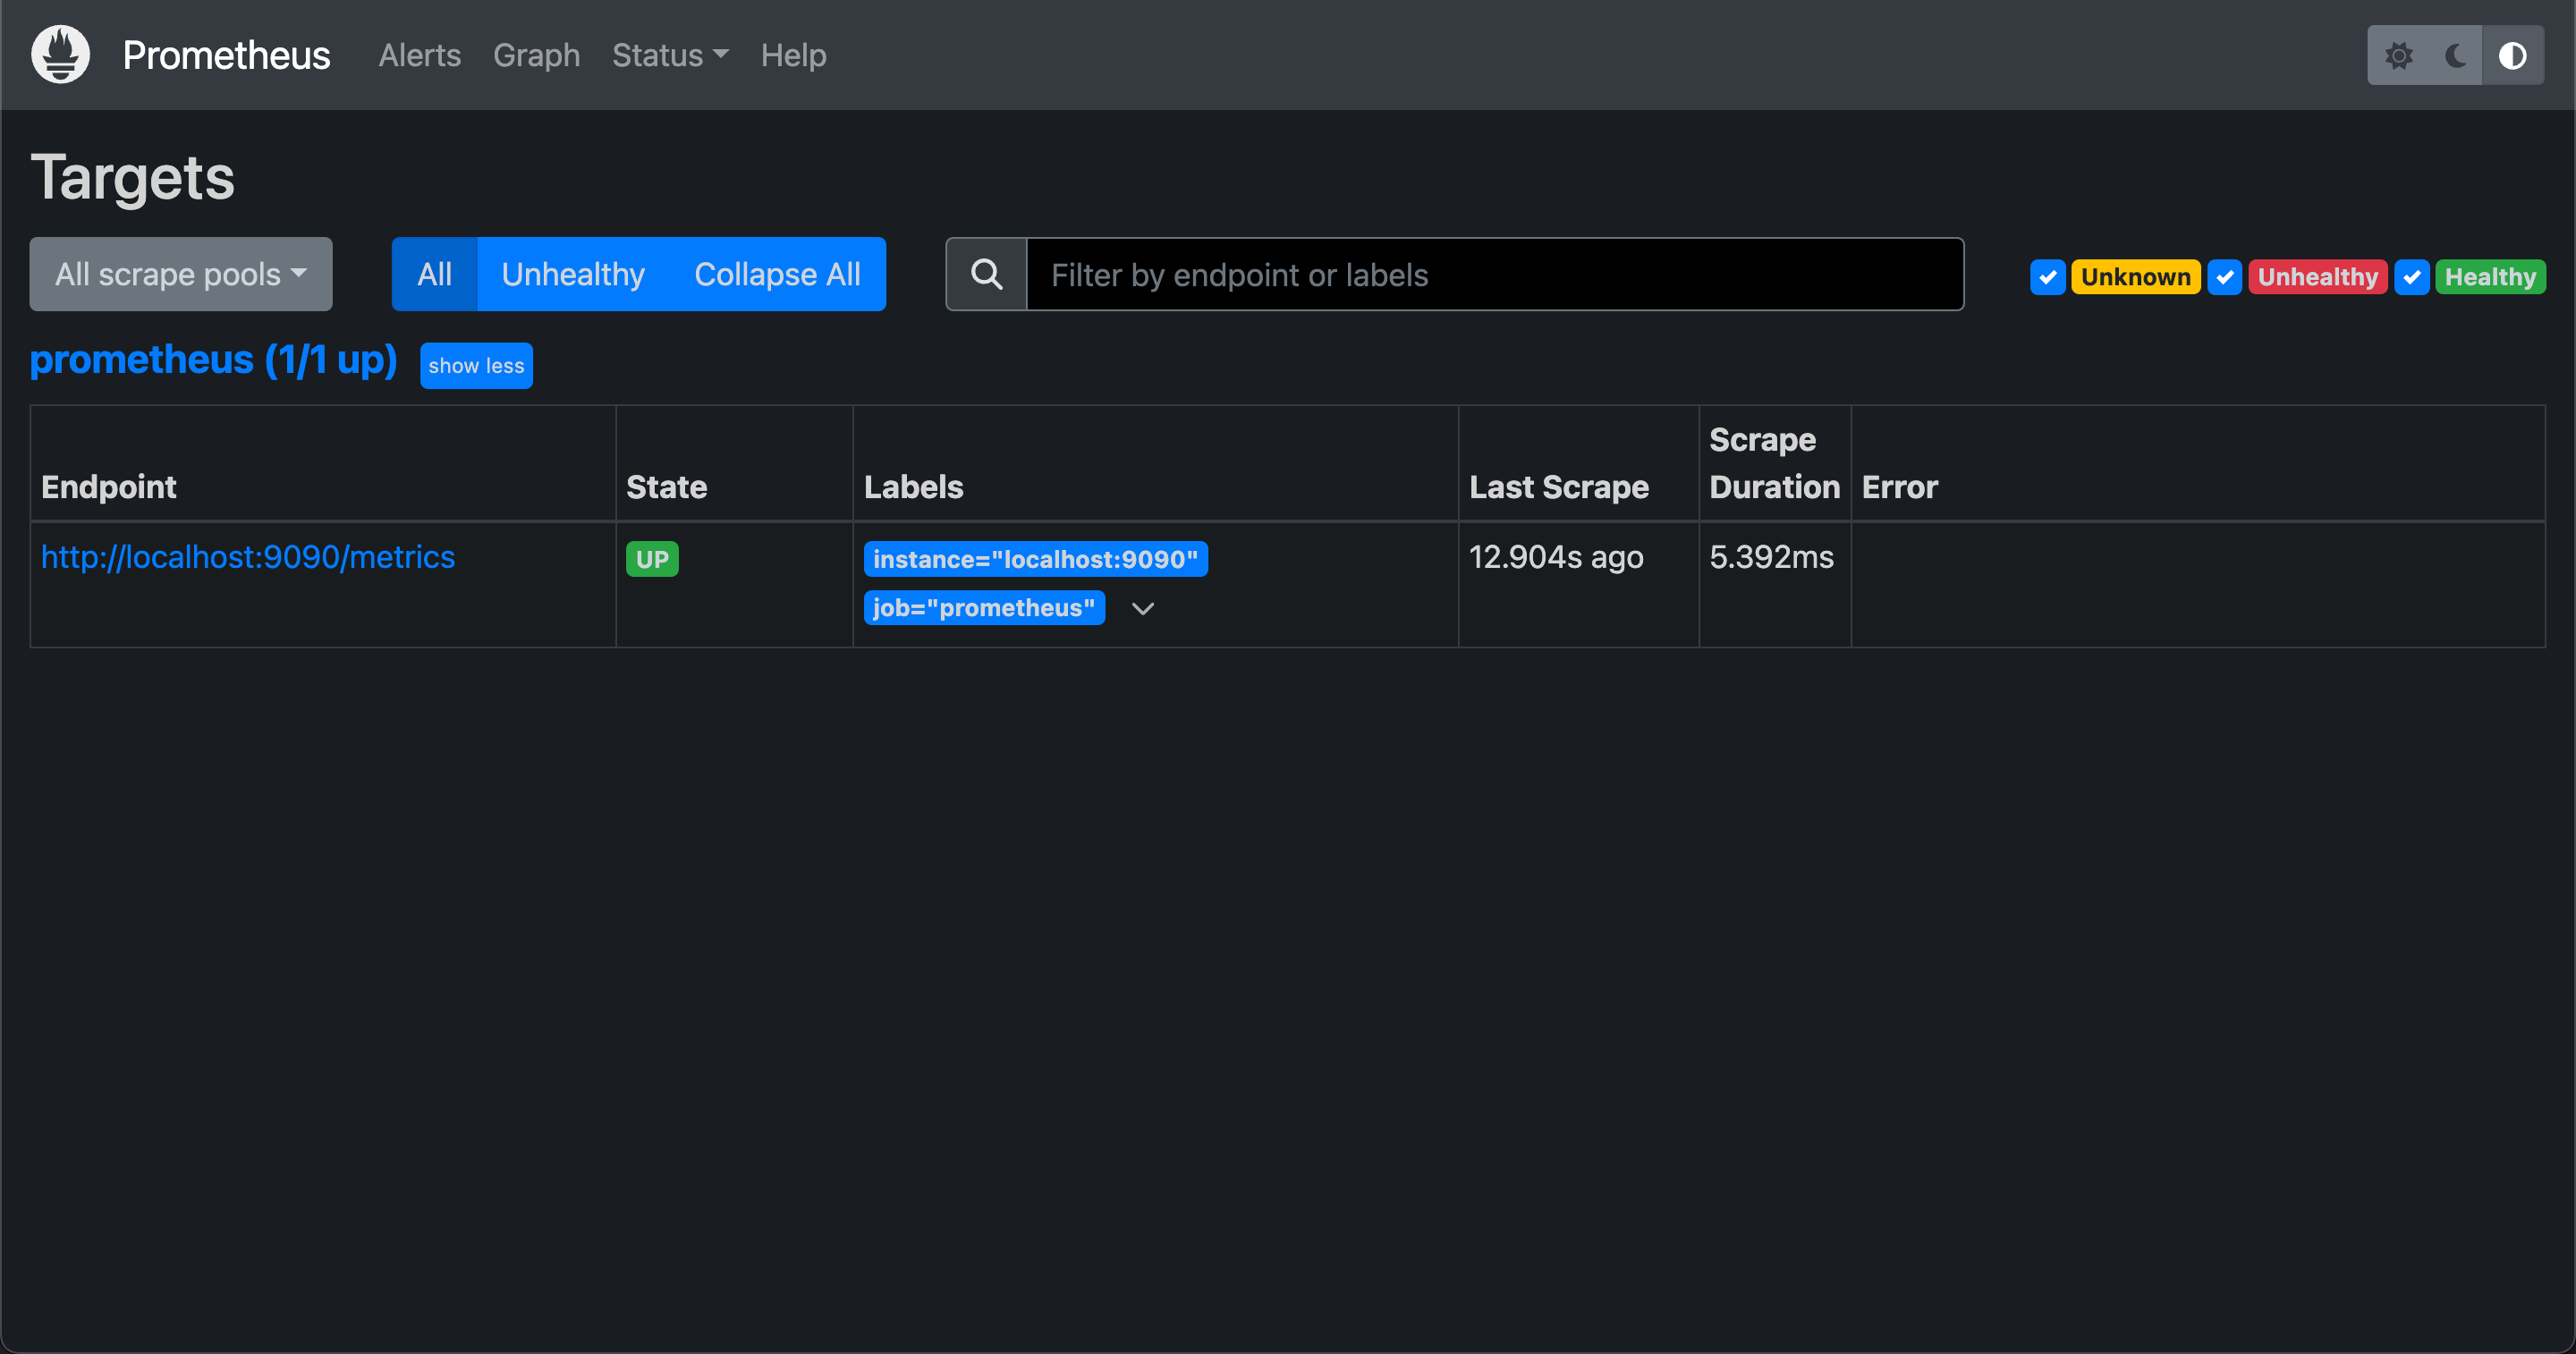This screenshot has height=1354, width=2576.
Task: Click the Scrape Duration column header
Action: [1774, 463]
